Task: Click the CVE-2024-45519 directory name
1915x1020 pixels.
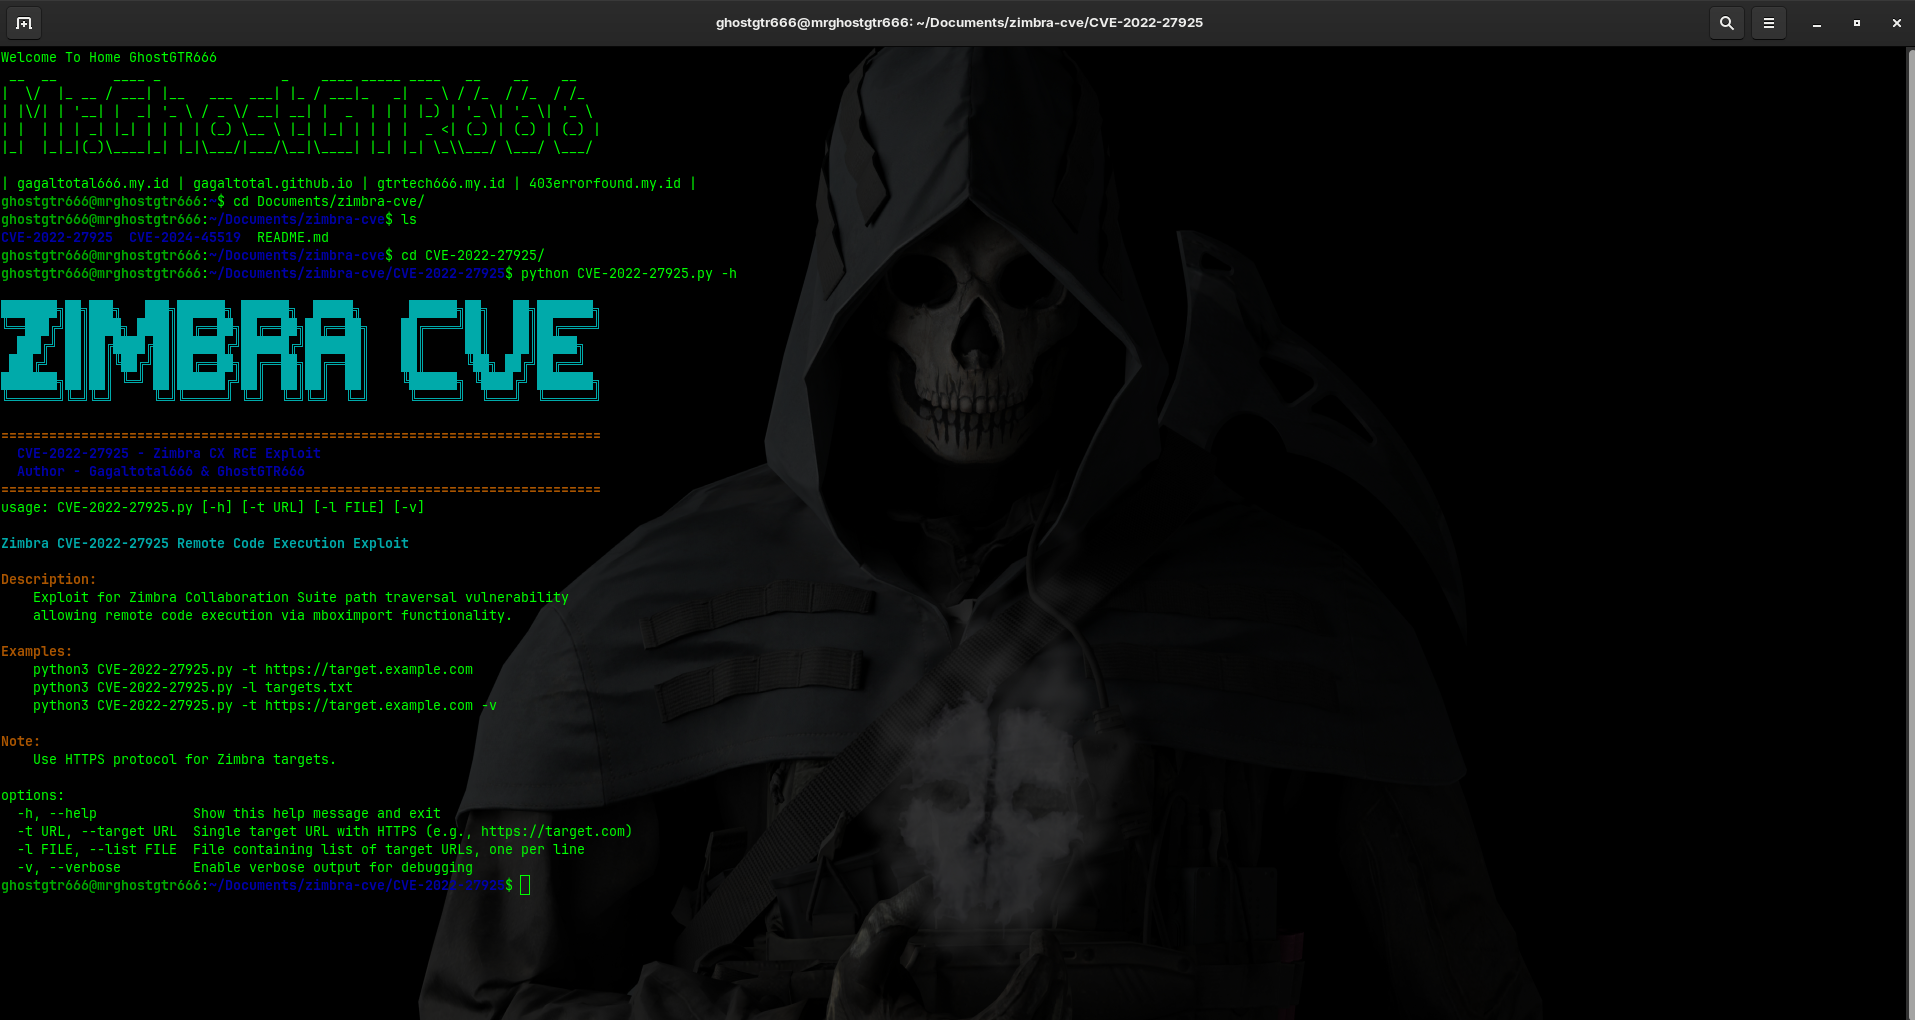Action: point(185,237)
